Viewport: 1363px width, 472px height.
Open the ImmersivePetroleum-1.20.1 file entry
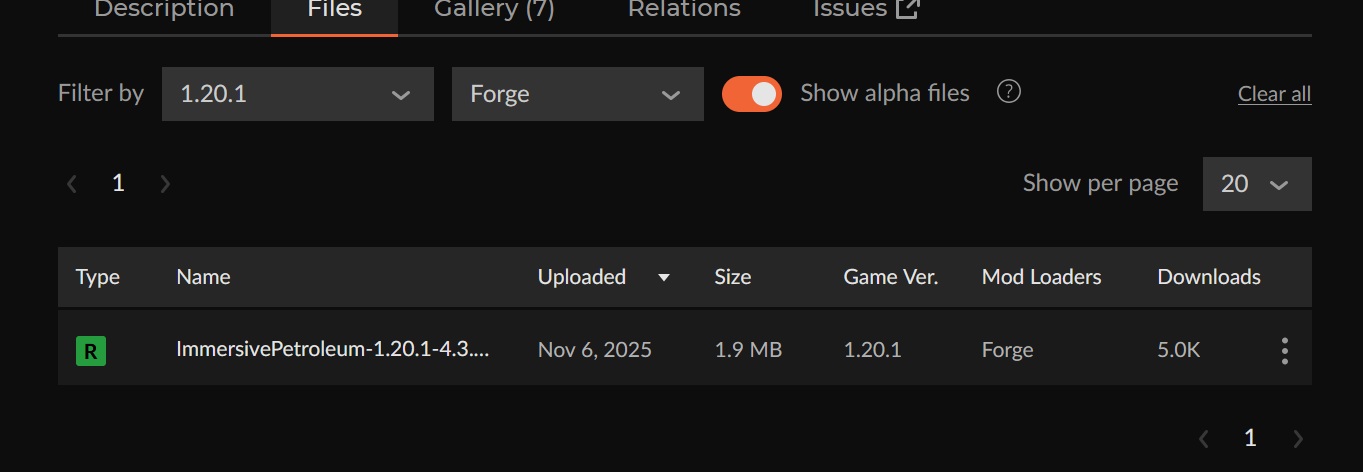(x=332, y=350)
